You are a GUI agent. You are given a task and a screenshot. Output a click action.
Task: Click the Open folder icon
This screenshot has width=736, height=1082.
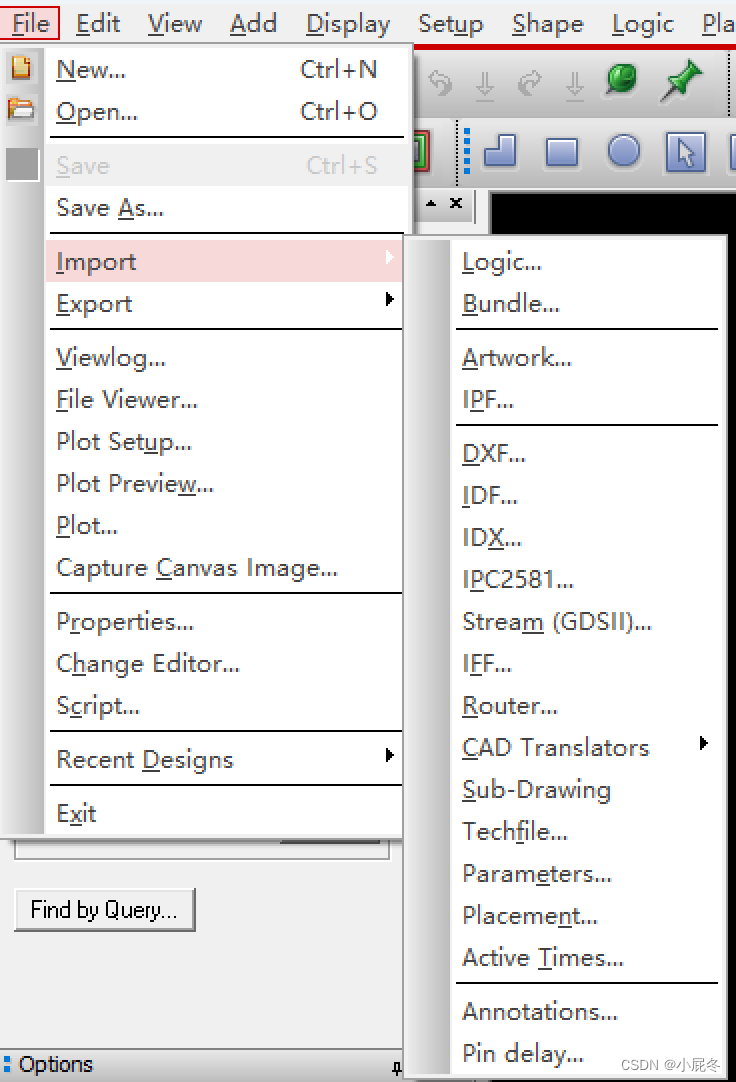[x=21, y=109]
